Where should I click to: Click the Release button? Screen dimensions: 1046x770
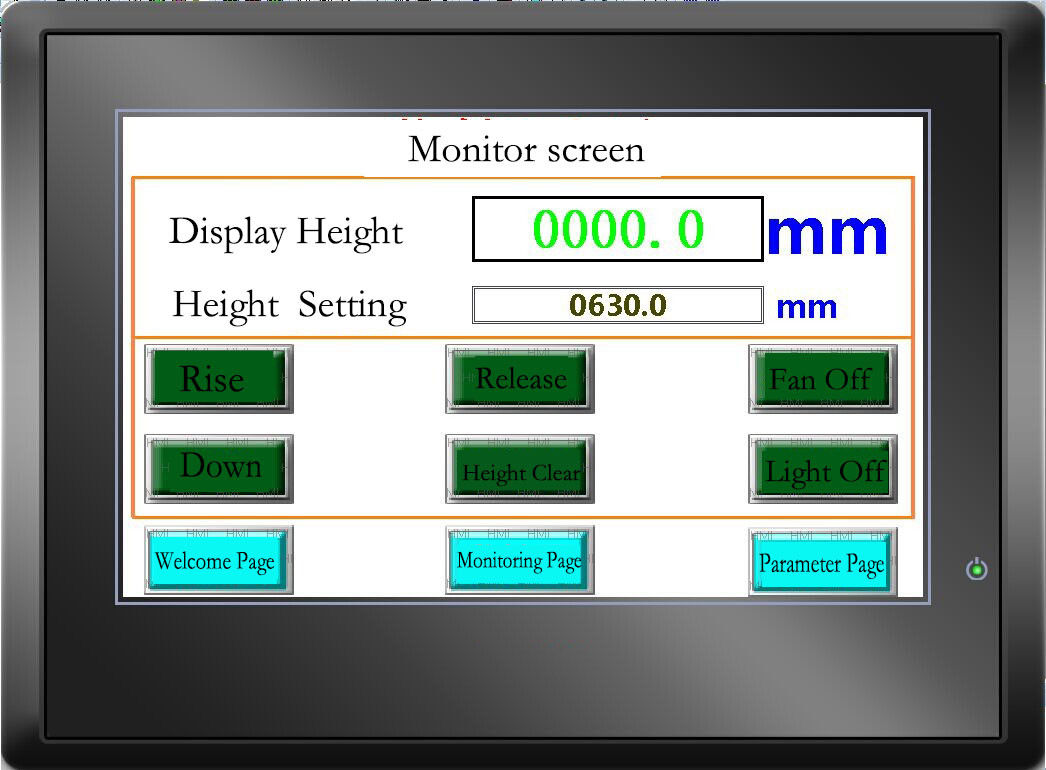[520, 379]
